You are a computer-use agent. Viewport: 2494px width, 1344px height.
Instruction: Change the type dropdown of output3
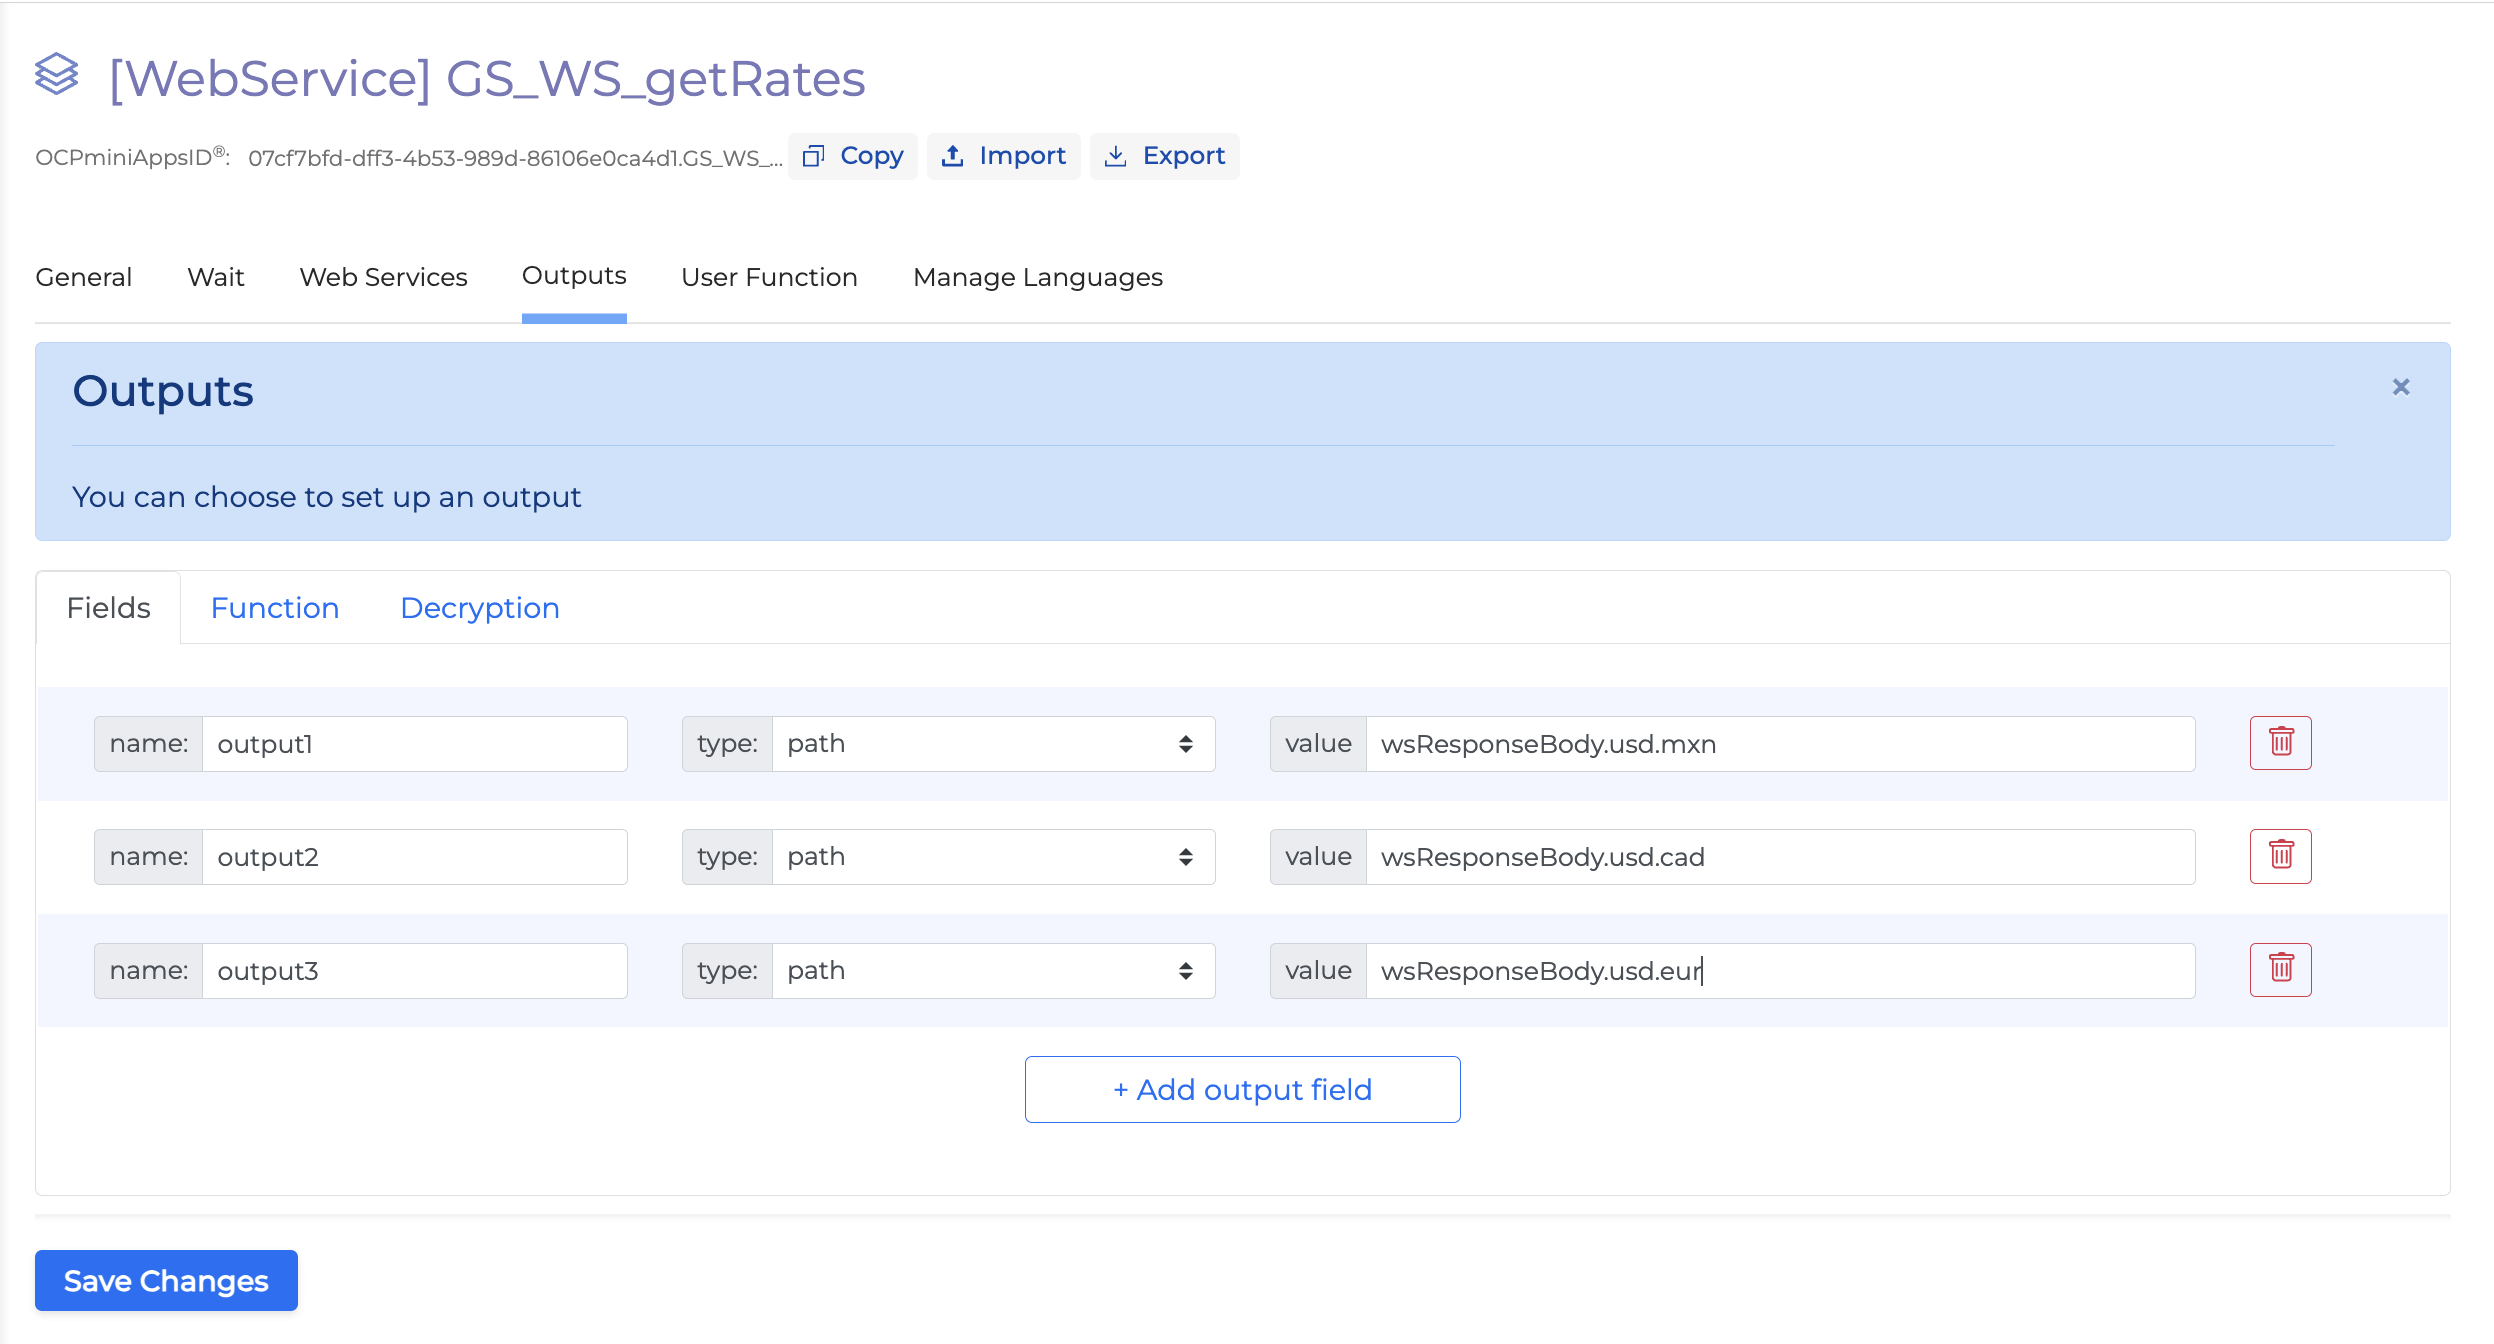point(993,971)
